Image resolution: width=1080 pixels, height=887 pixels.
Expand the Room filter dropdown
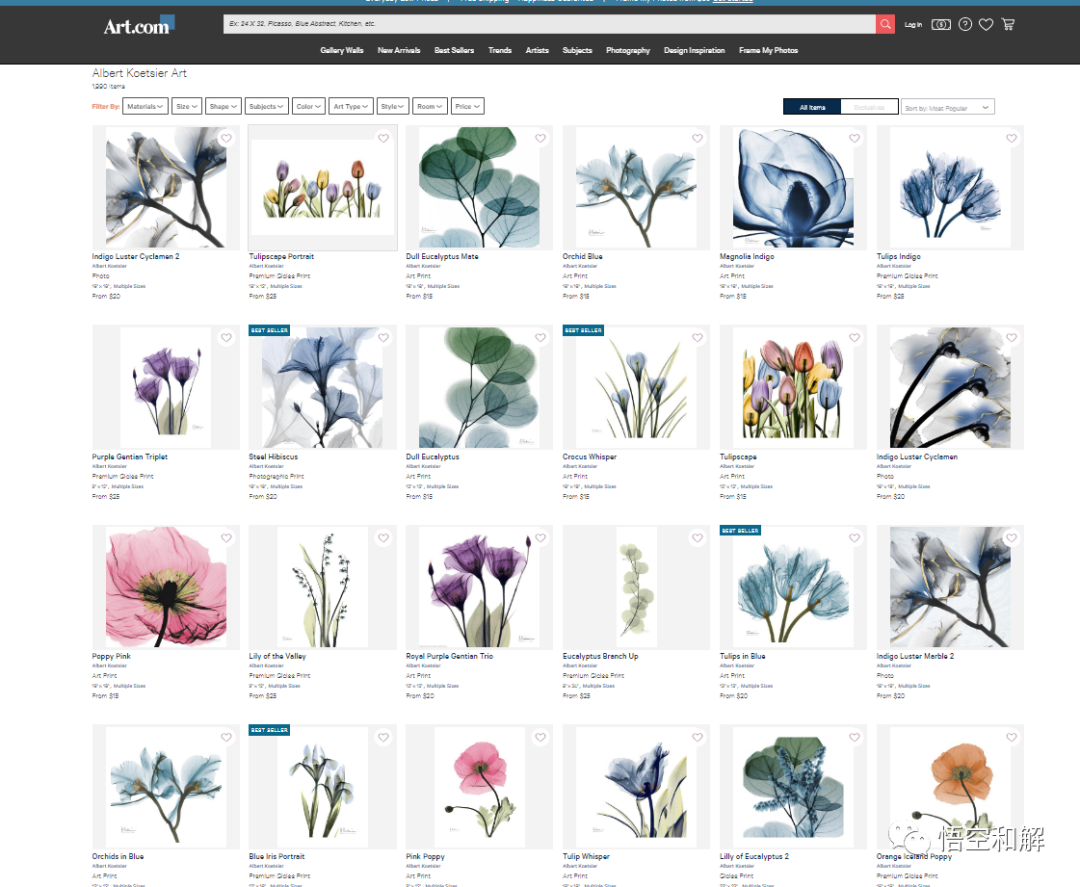click(x=430, y=106)
